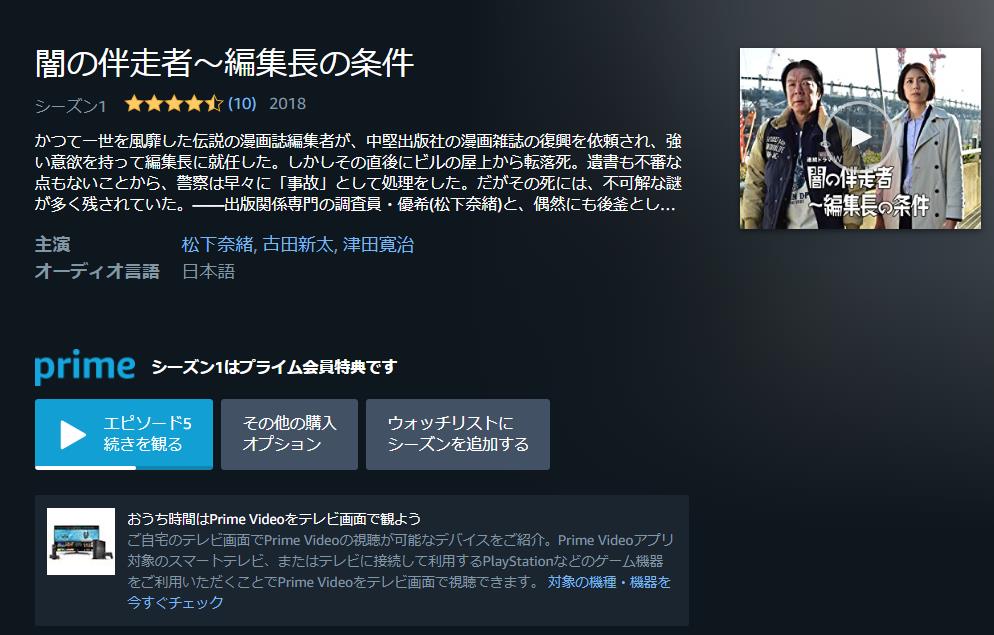Continue watching with 続きを観る button
The image size is (994, 635).
[x=124, y=434]
